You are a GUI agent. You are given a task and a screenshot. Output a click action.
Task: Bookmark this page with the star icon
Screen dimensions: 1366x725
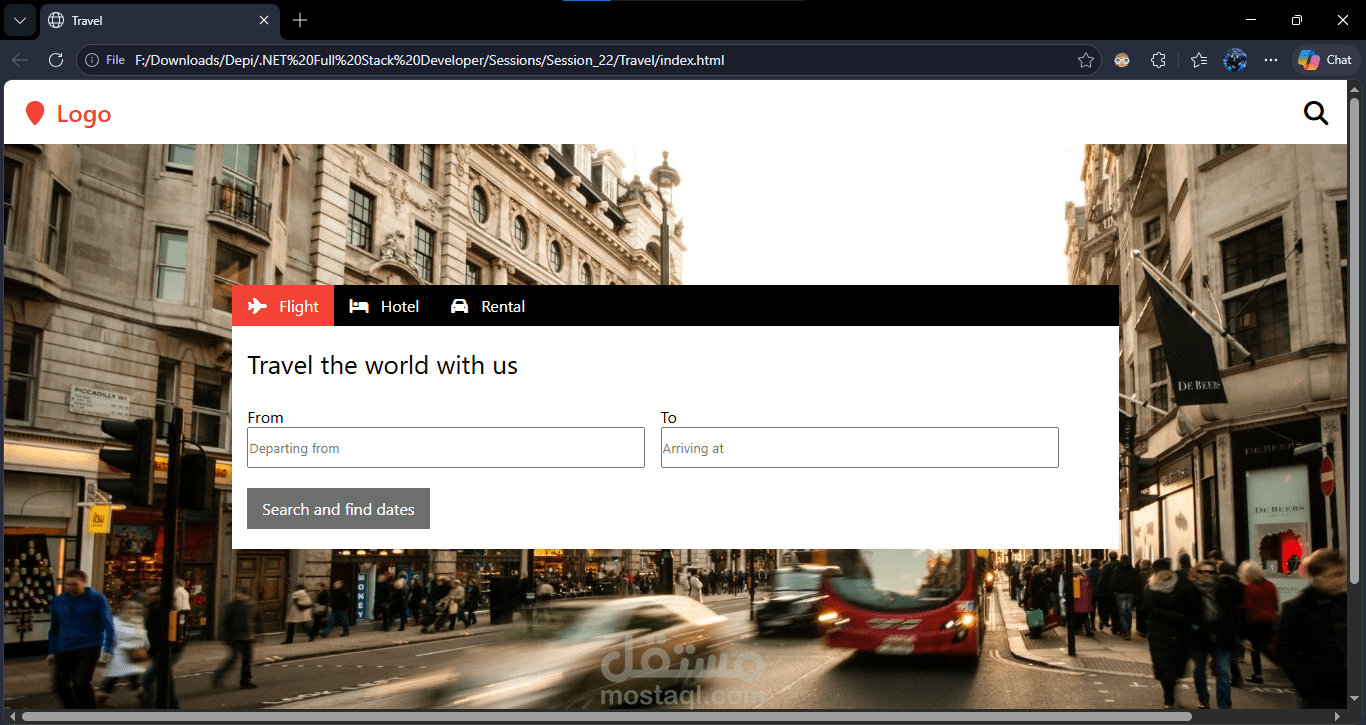pyautogui.click(x=1086, y=60)
